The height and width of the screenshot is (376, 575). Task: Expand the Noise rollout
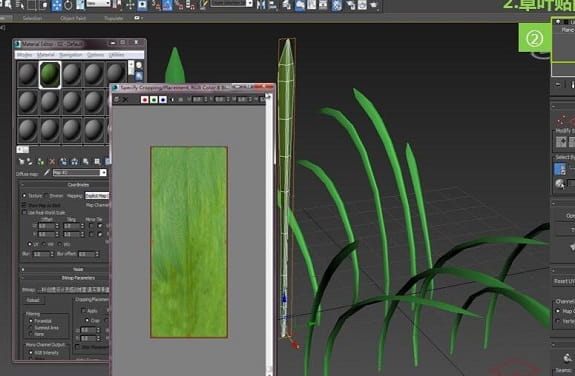coord(65,269)
